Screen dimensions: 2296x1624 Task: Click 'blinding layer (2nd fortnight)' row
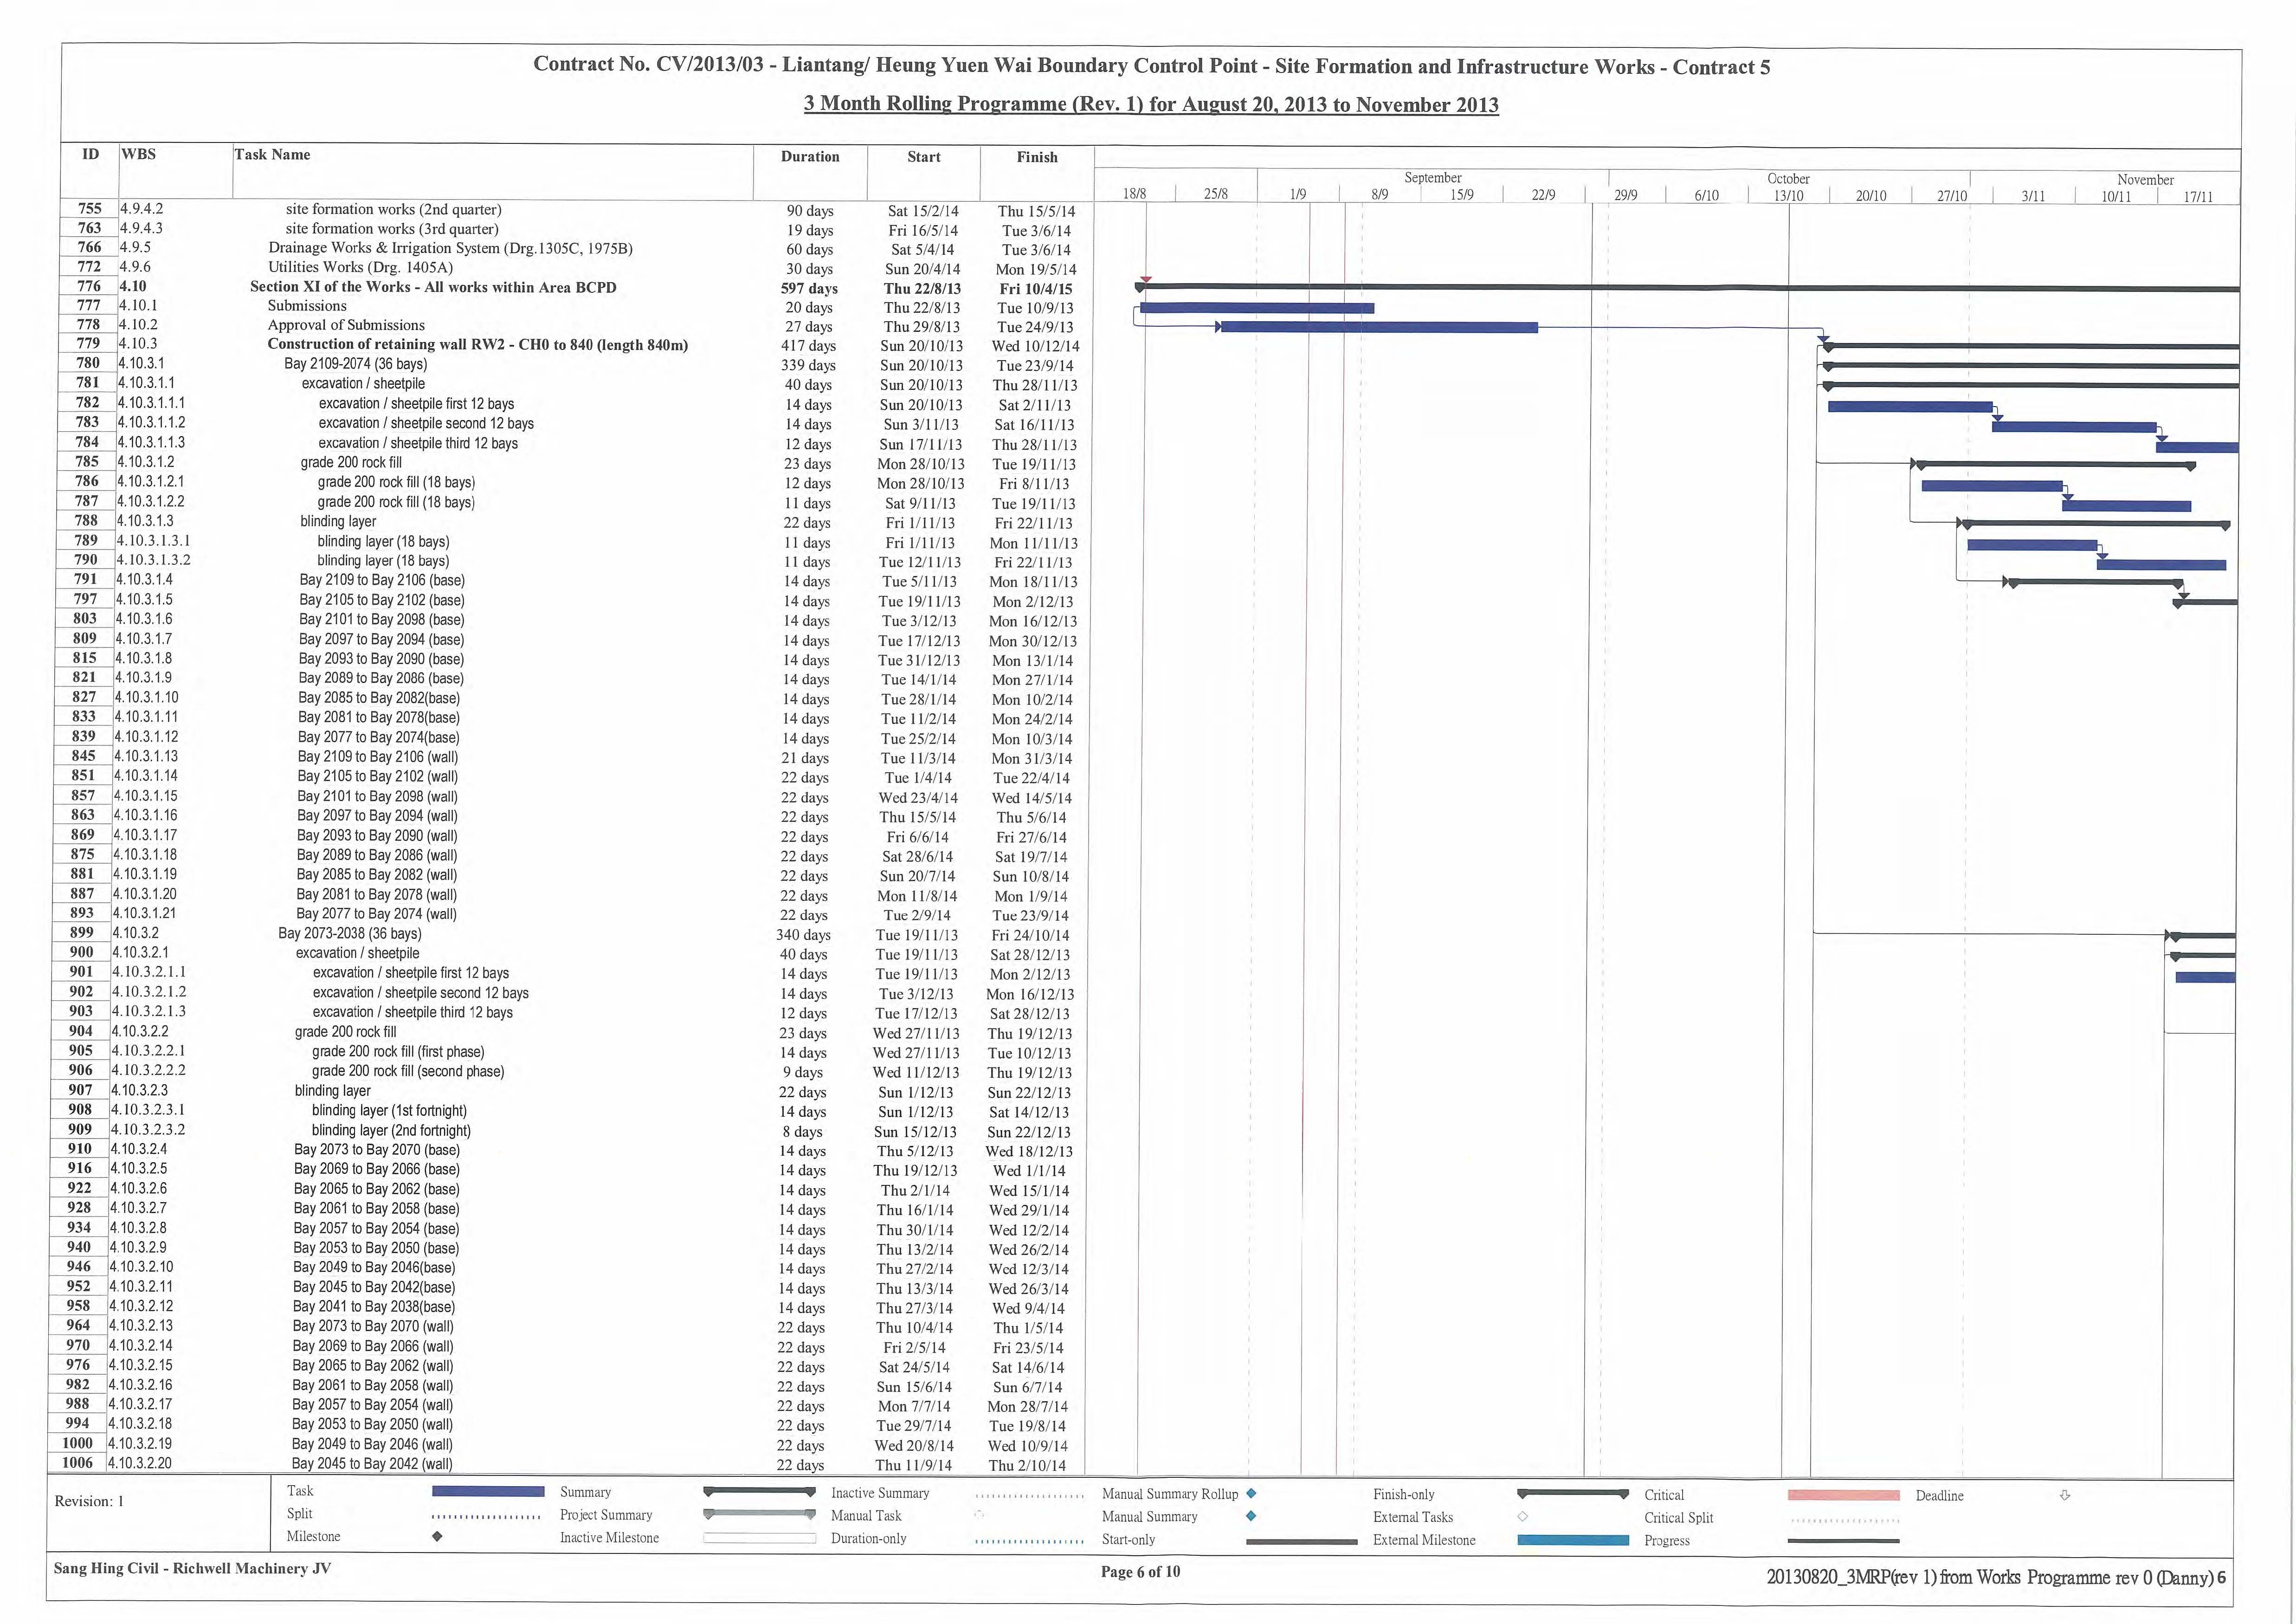pyautogui.click(x=391, y=1130)
